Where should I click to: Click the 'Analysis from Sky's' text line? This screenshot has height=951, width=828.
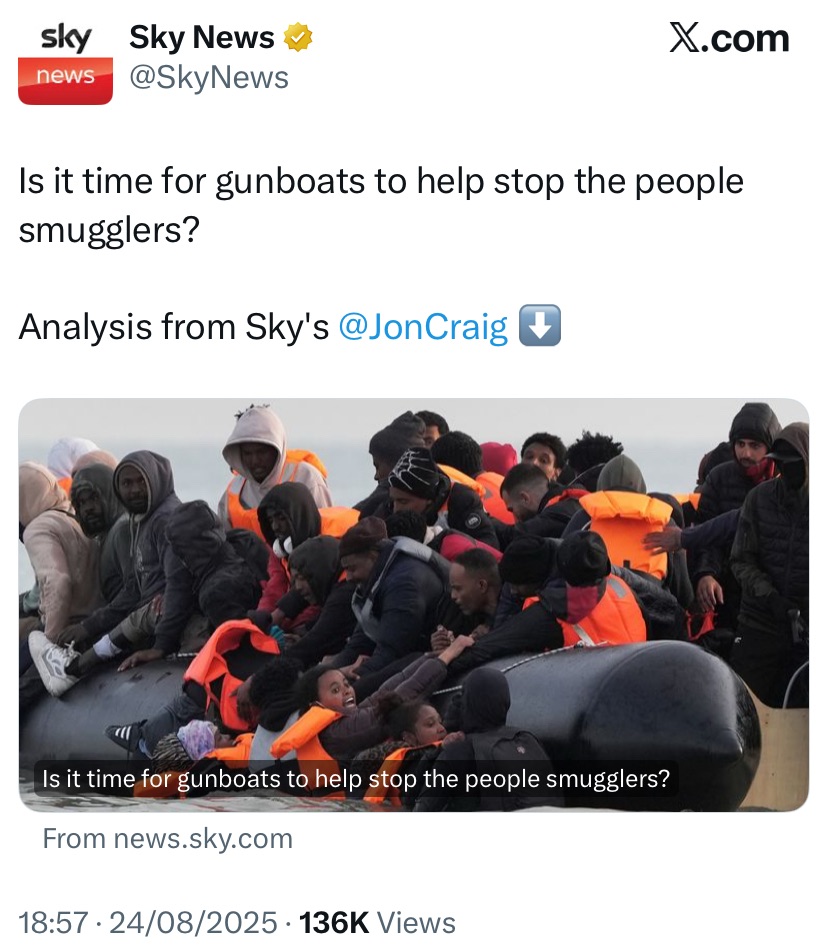pos(173,326)
